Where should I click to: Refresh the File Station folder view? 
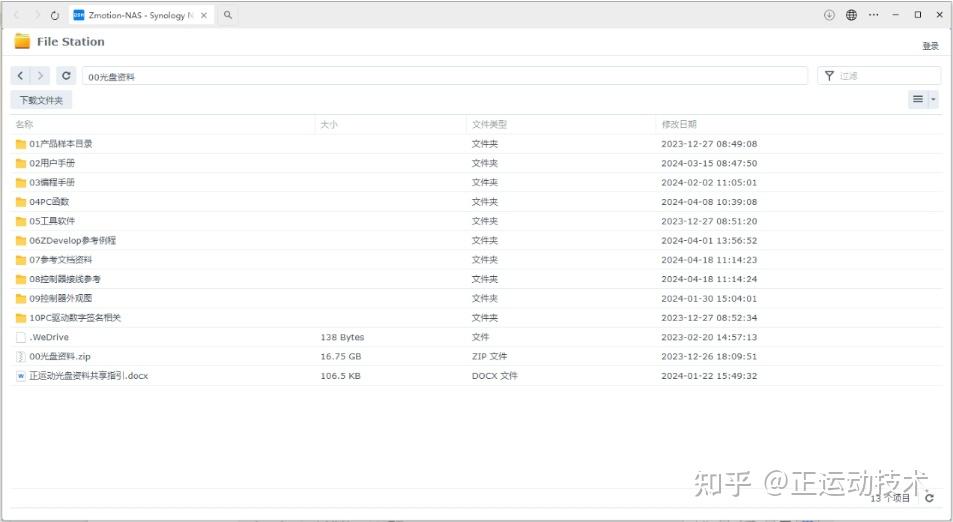tap(66, 76)
